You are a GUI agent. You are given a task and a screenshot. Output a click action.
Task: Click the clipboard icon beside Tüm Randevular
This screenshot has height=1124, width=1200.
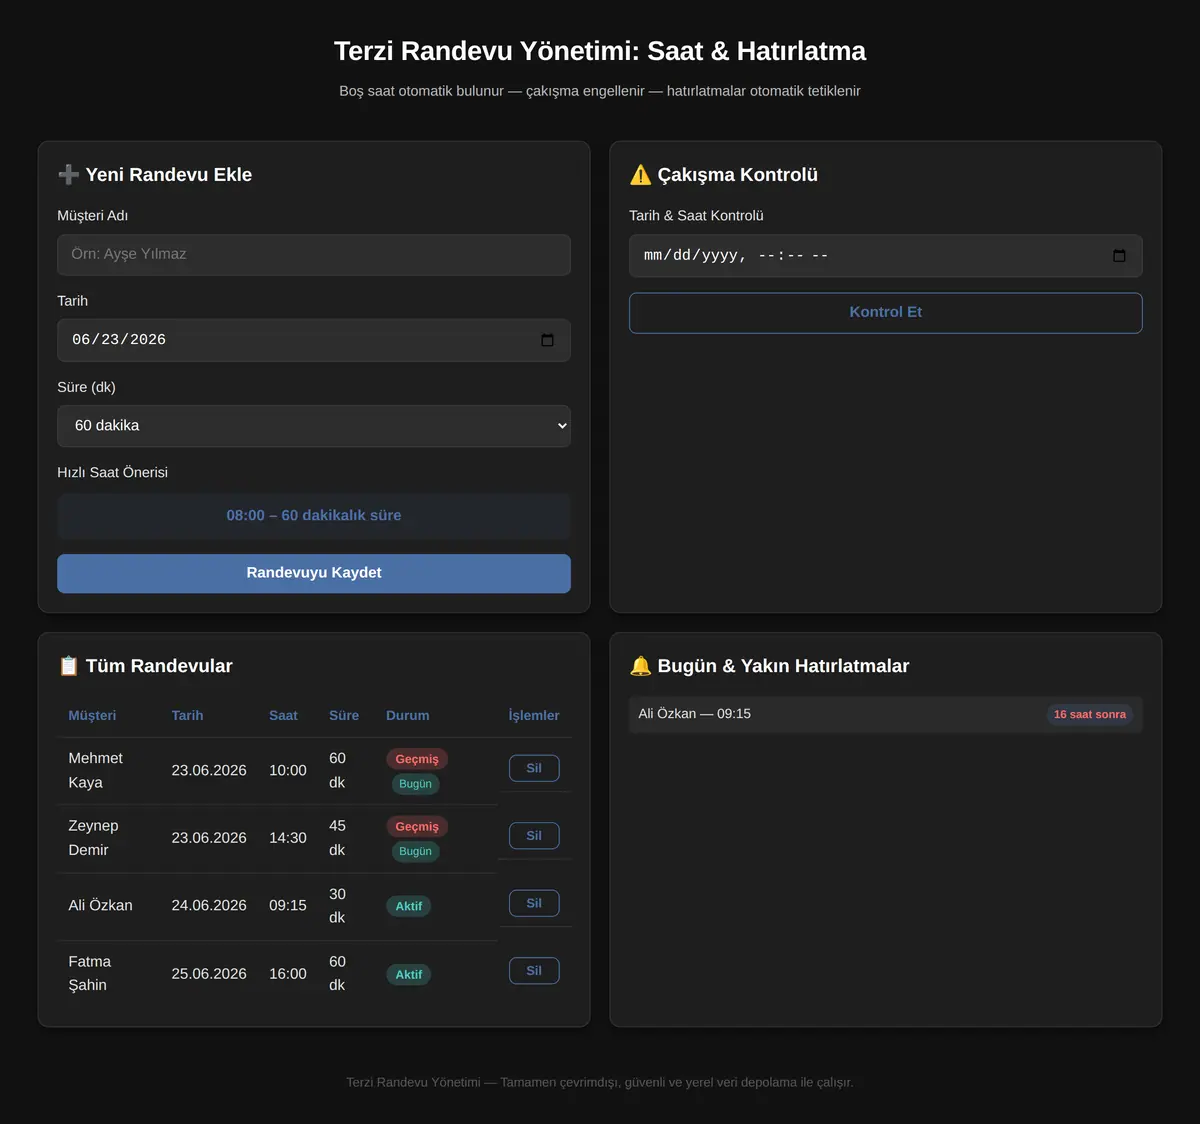click(x=68, y=666)
